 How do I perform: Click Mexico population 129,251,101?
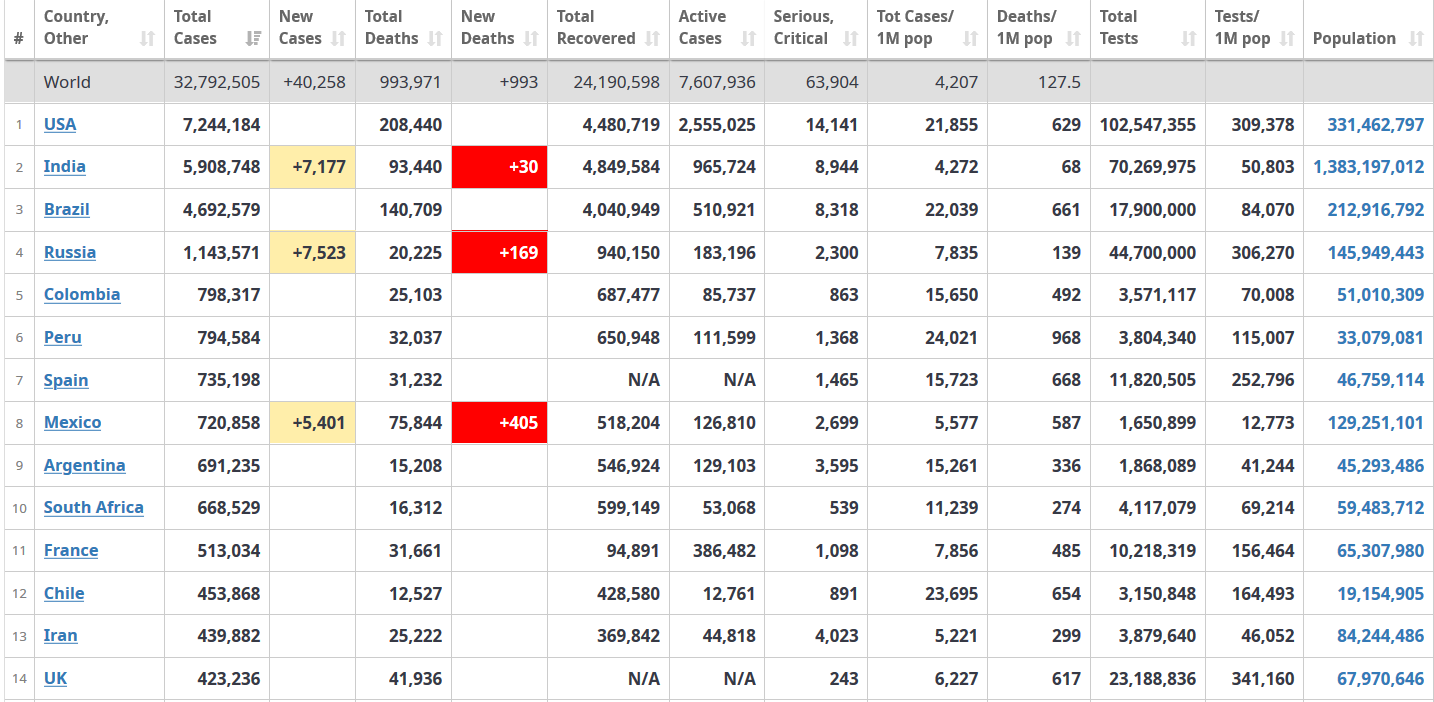[x=1376, y=423]
